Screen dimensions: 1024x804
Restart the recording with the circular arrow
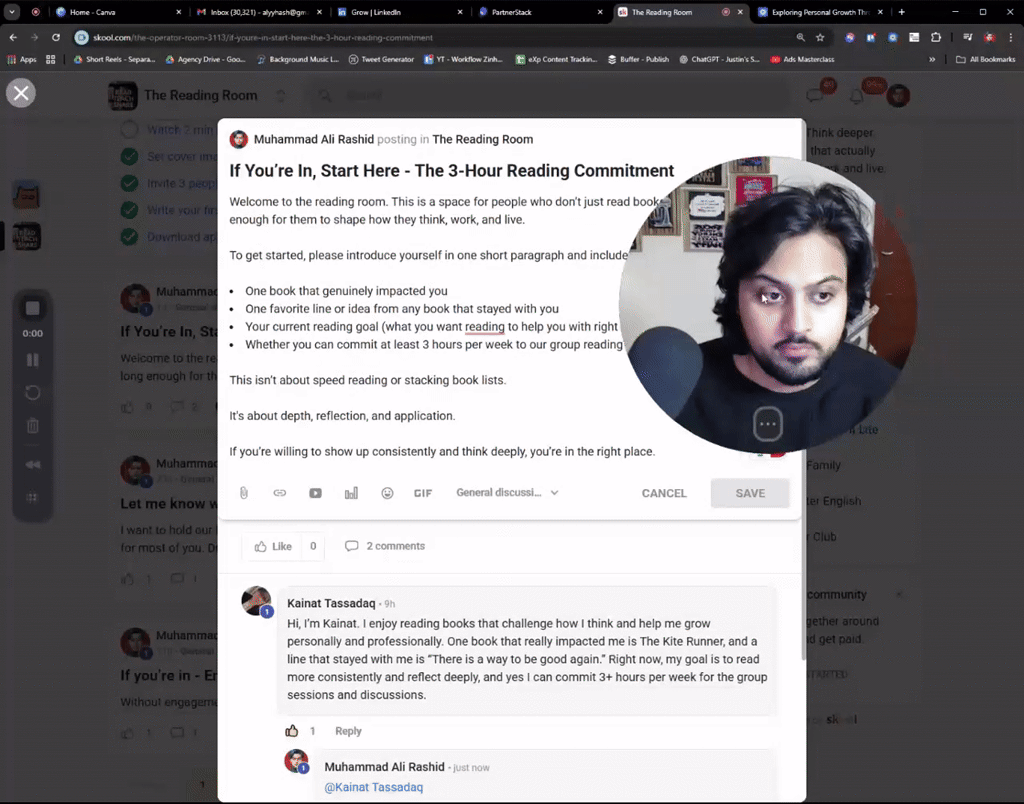click(33, 393)
